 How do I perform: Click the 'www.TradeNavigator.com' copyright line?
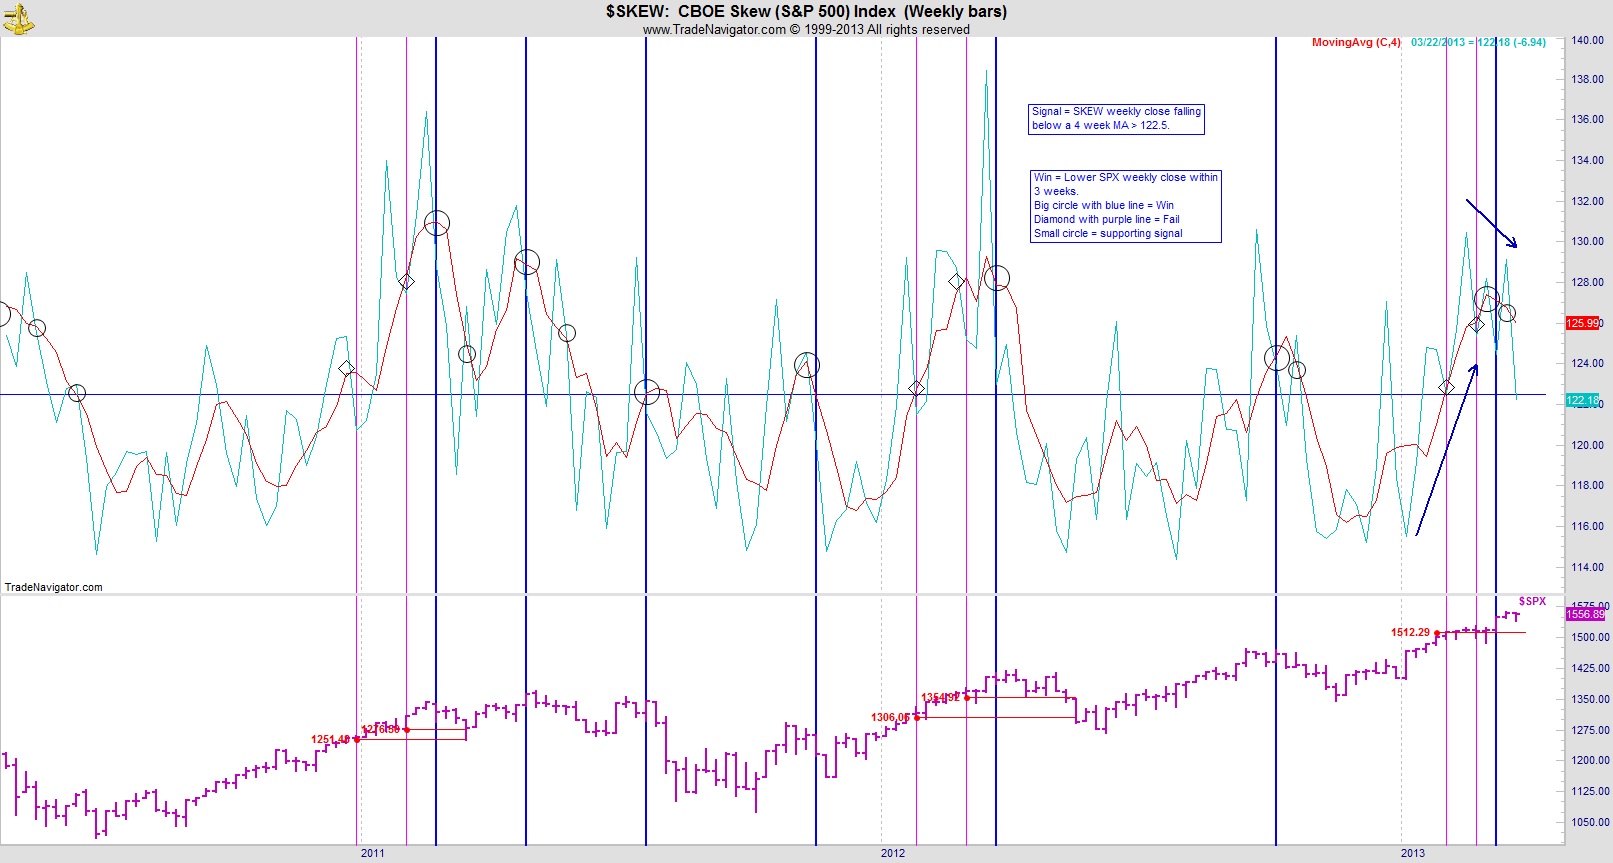click(x=806, y=30)
